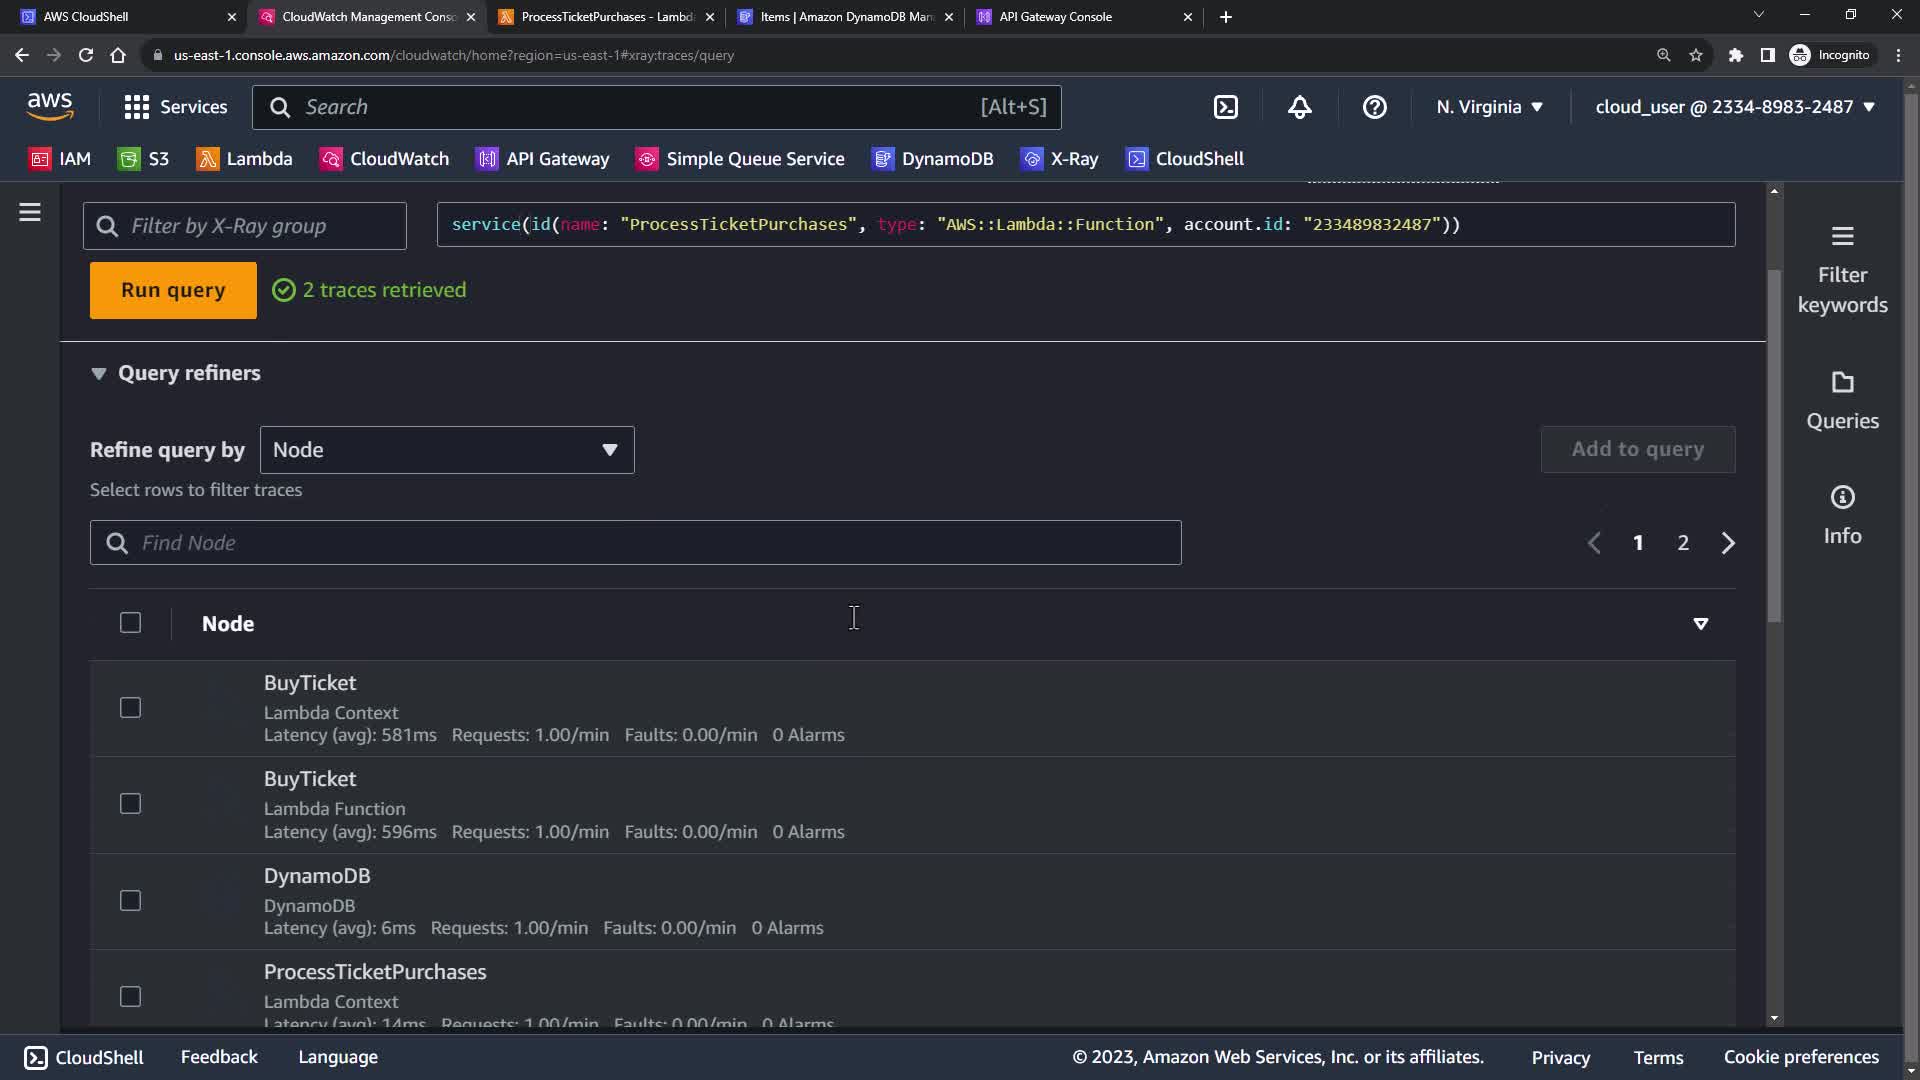Collapse the Query refiners section

(99, 373)
